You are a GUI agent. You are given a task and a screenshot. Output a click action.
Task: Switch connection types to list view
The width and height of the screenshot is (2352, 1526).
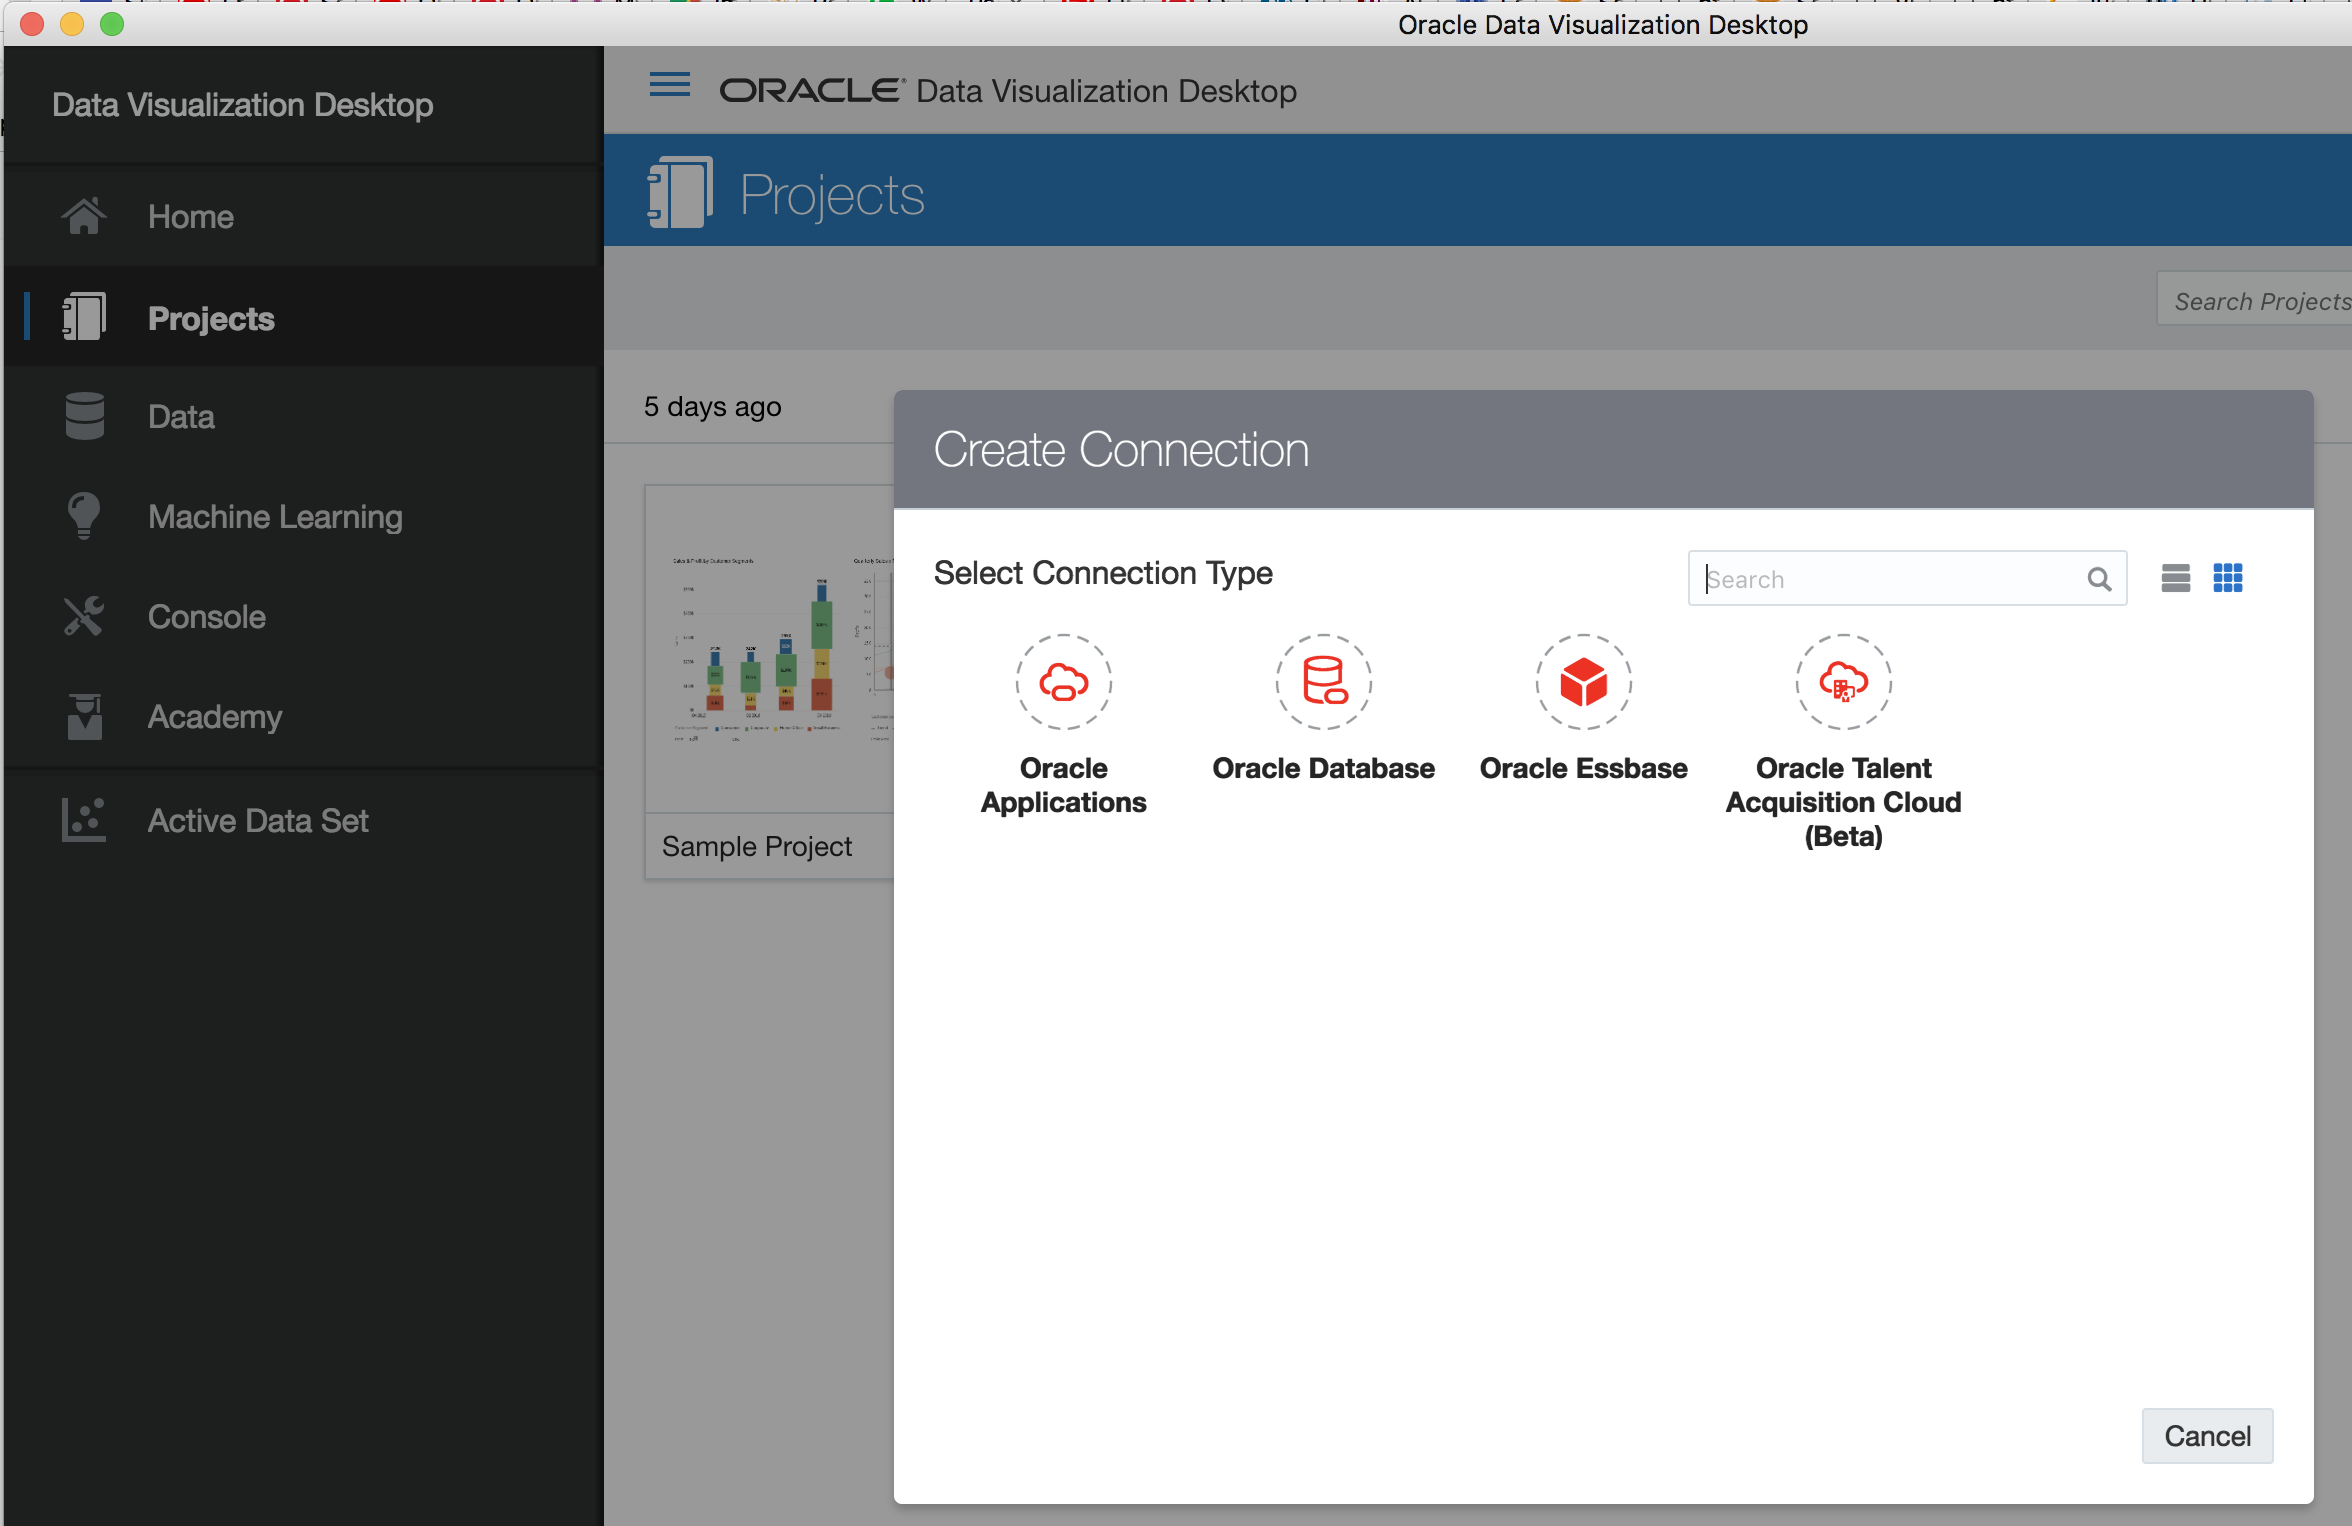(x=2176, y=578)
